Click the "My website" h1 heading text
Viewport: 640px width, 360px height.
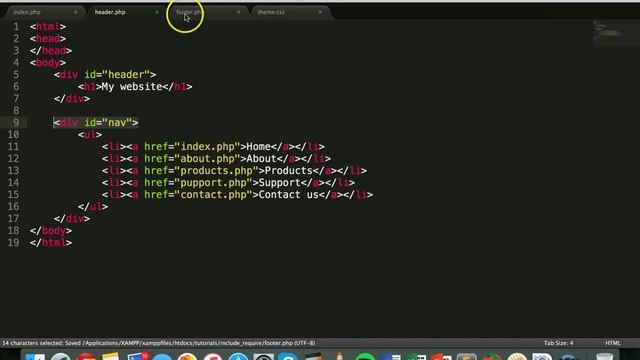coord(132,87)
